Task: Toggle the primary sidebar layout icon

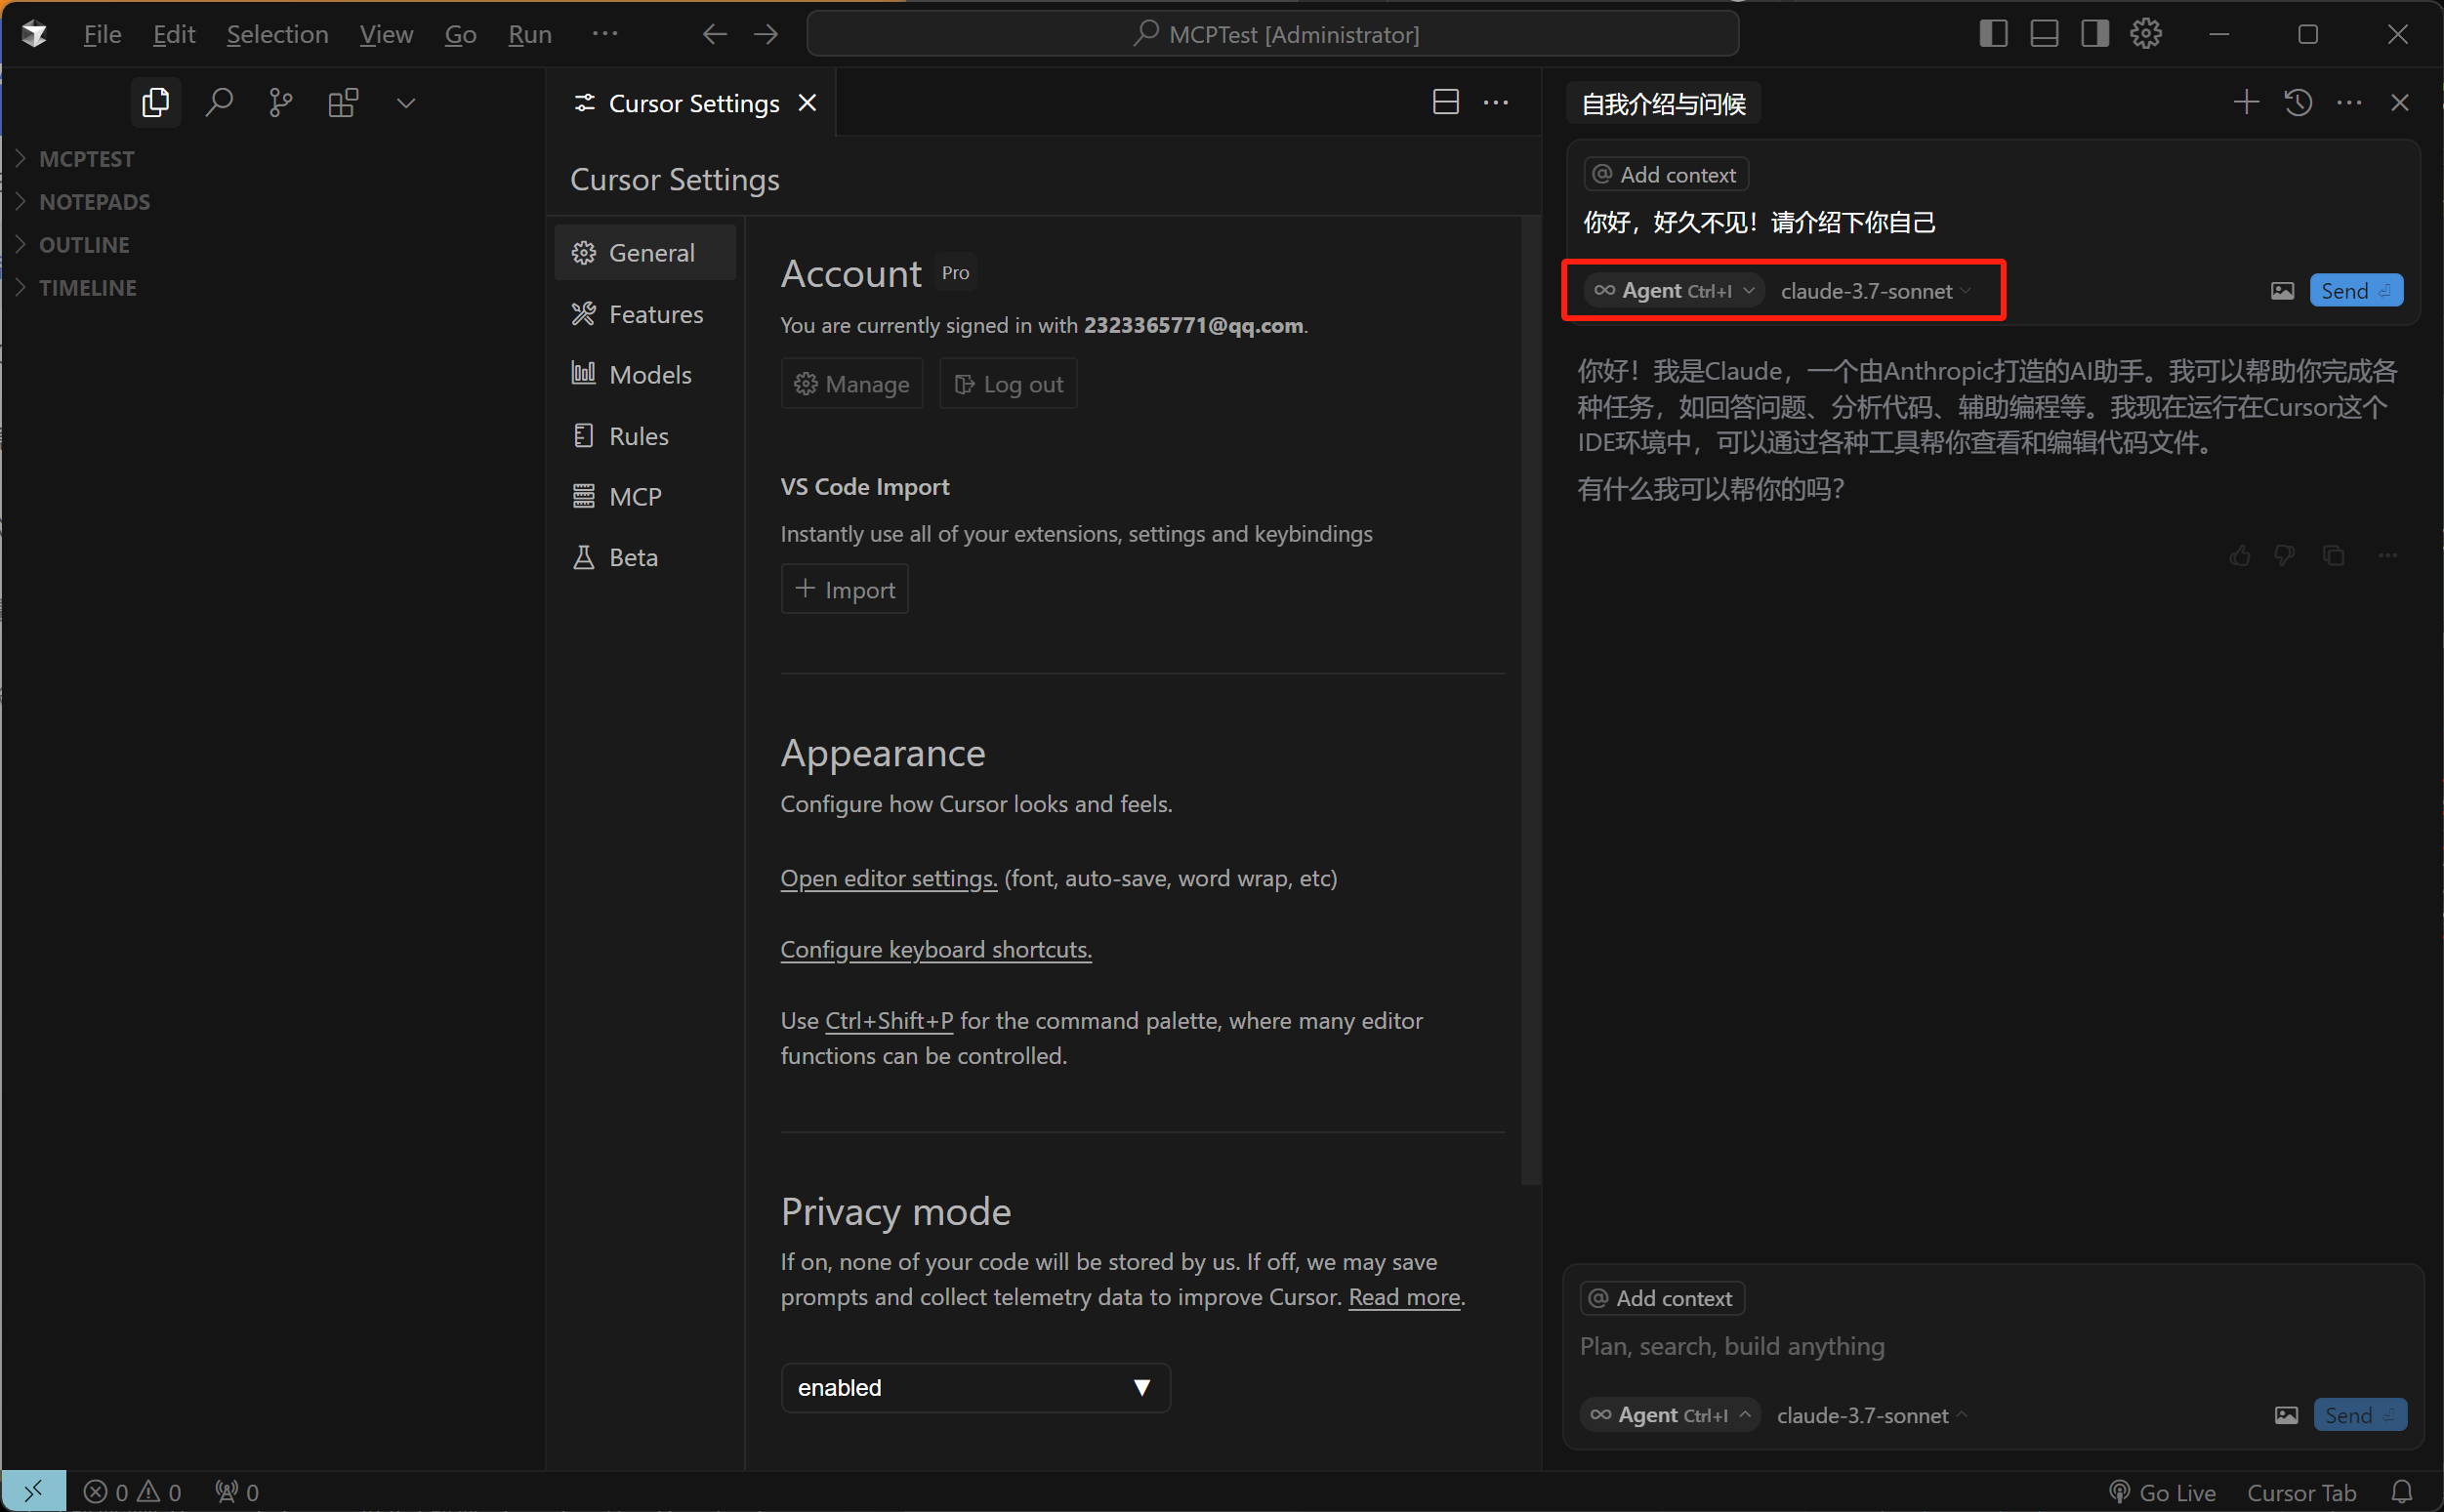Action: point(1993,34)
